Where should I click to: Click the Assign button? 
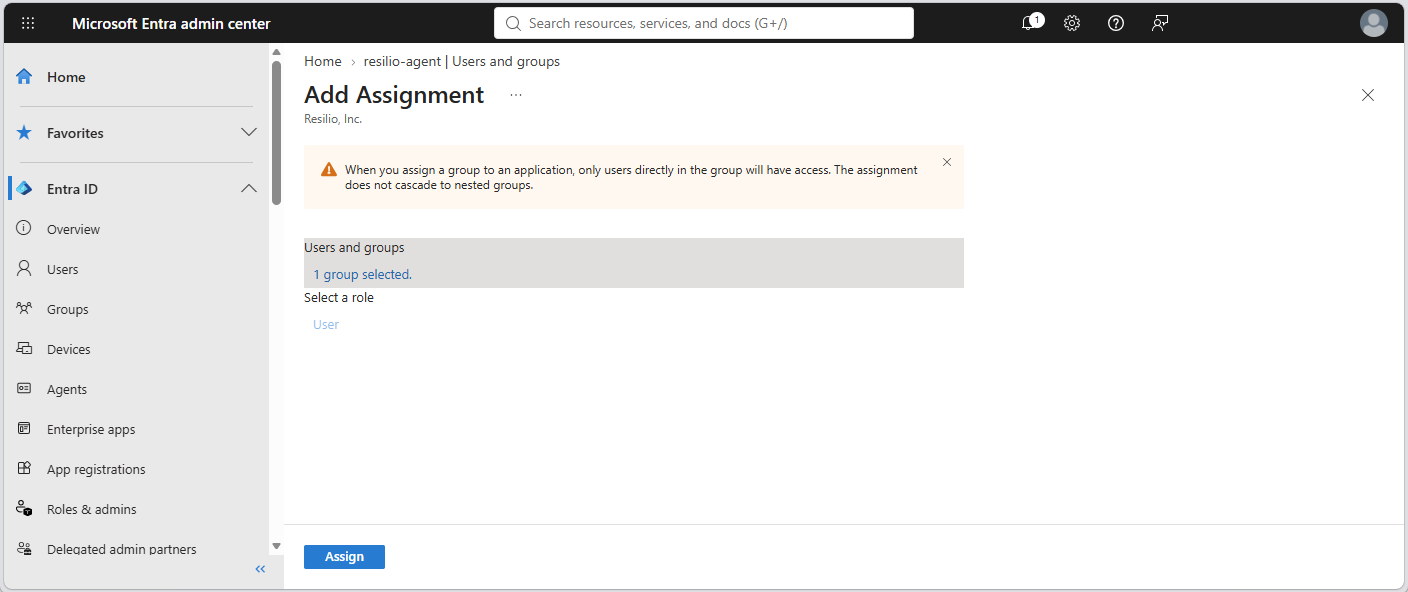coord(344,557)
